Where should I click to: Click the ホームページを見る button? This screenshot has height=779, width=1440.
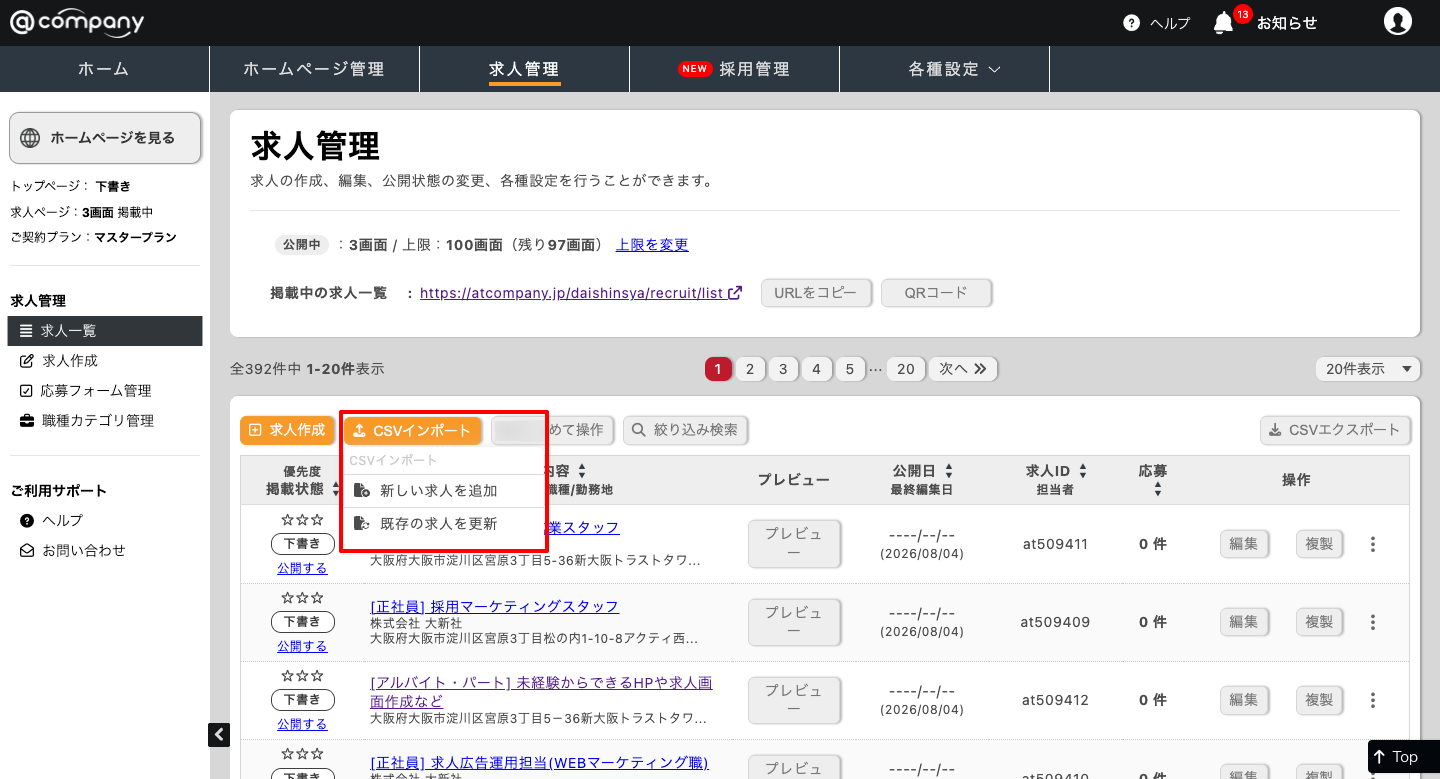click(105, 138)
